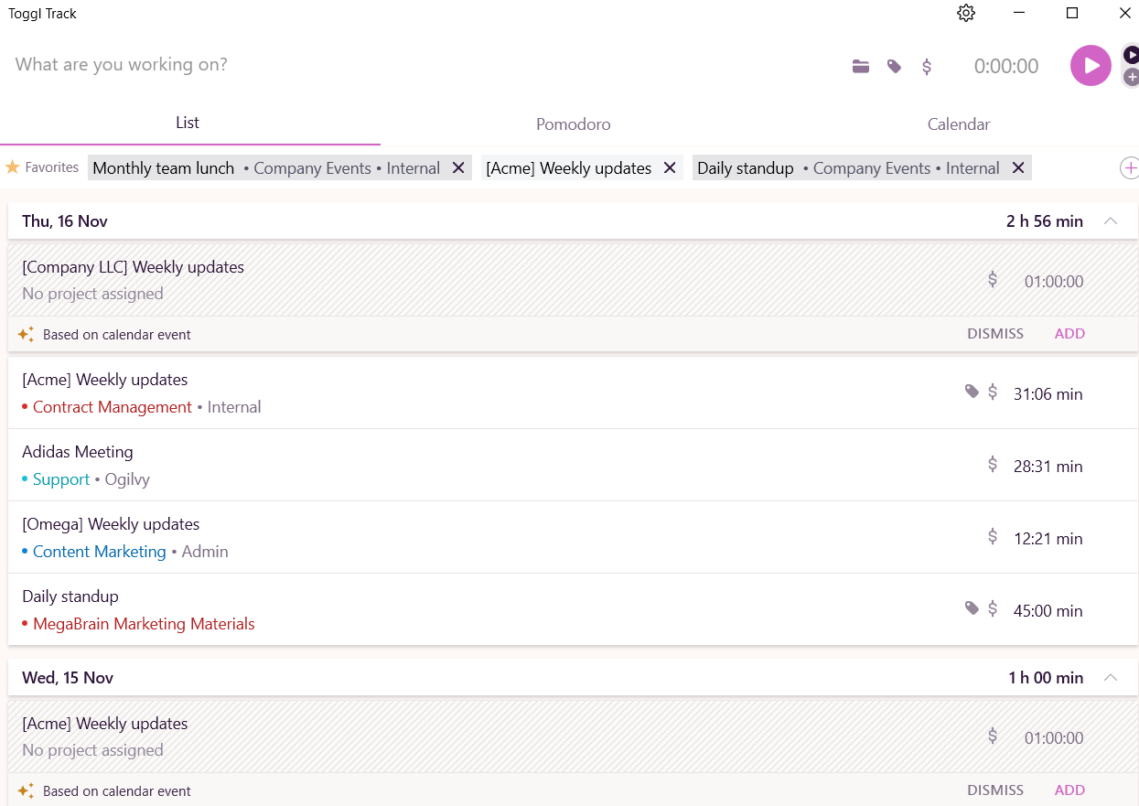
Task: Click the What are you working on field
Action: (300, 65)
